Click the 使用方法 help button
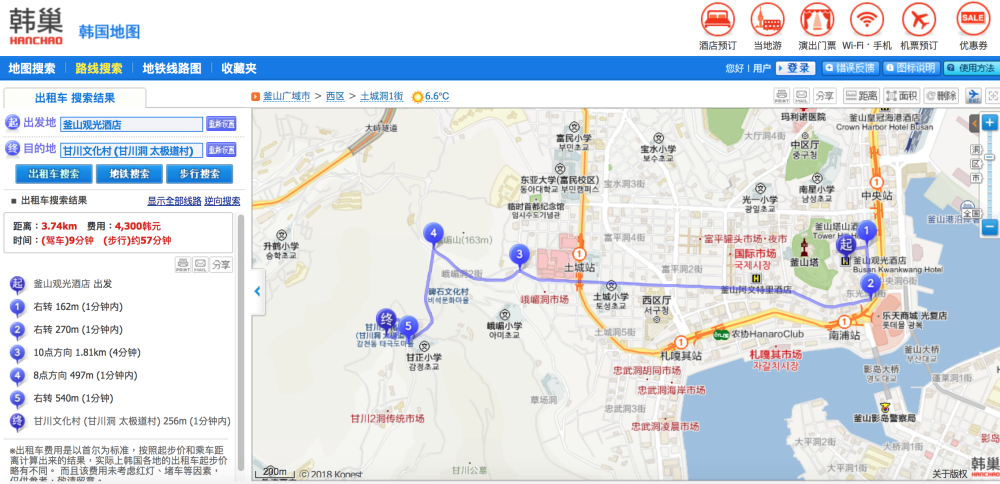The height and width of the screenshot is (484, 1000). click(x=971, y=68)
